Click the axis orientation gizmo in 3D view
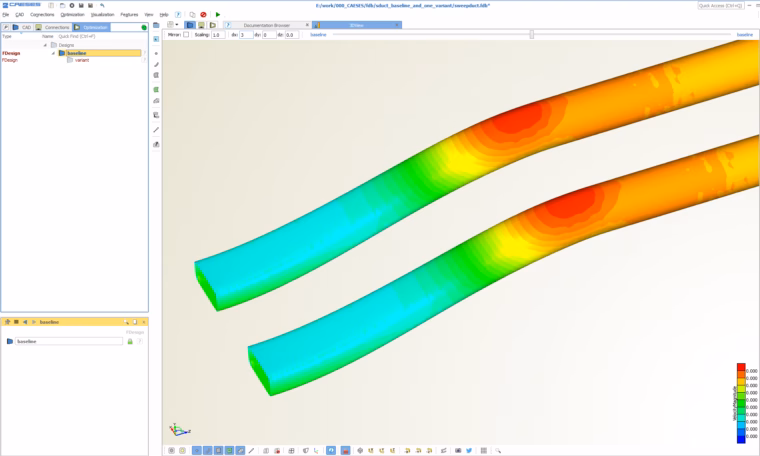The image size is (760, 456). [179, 429]
